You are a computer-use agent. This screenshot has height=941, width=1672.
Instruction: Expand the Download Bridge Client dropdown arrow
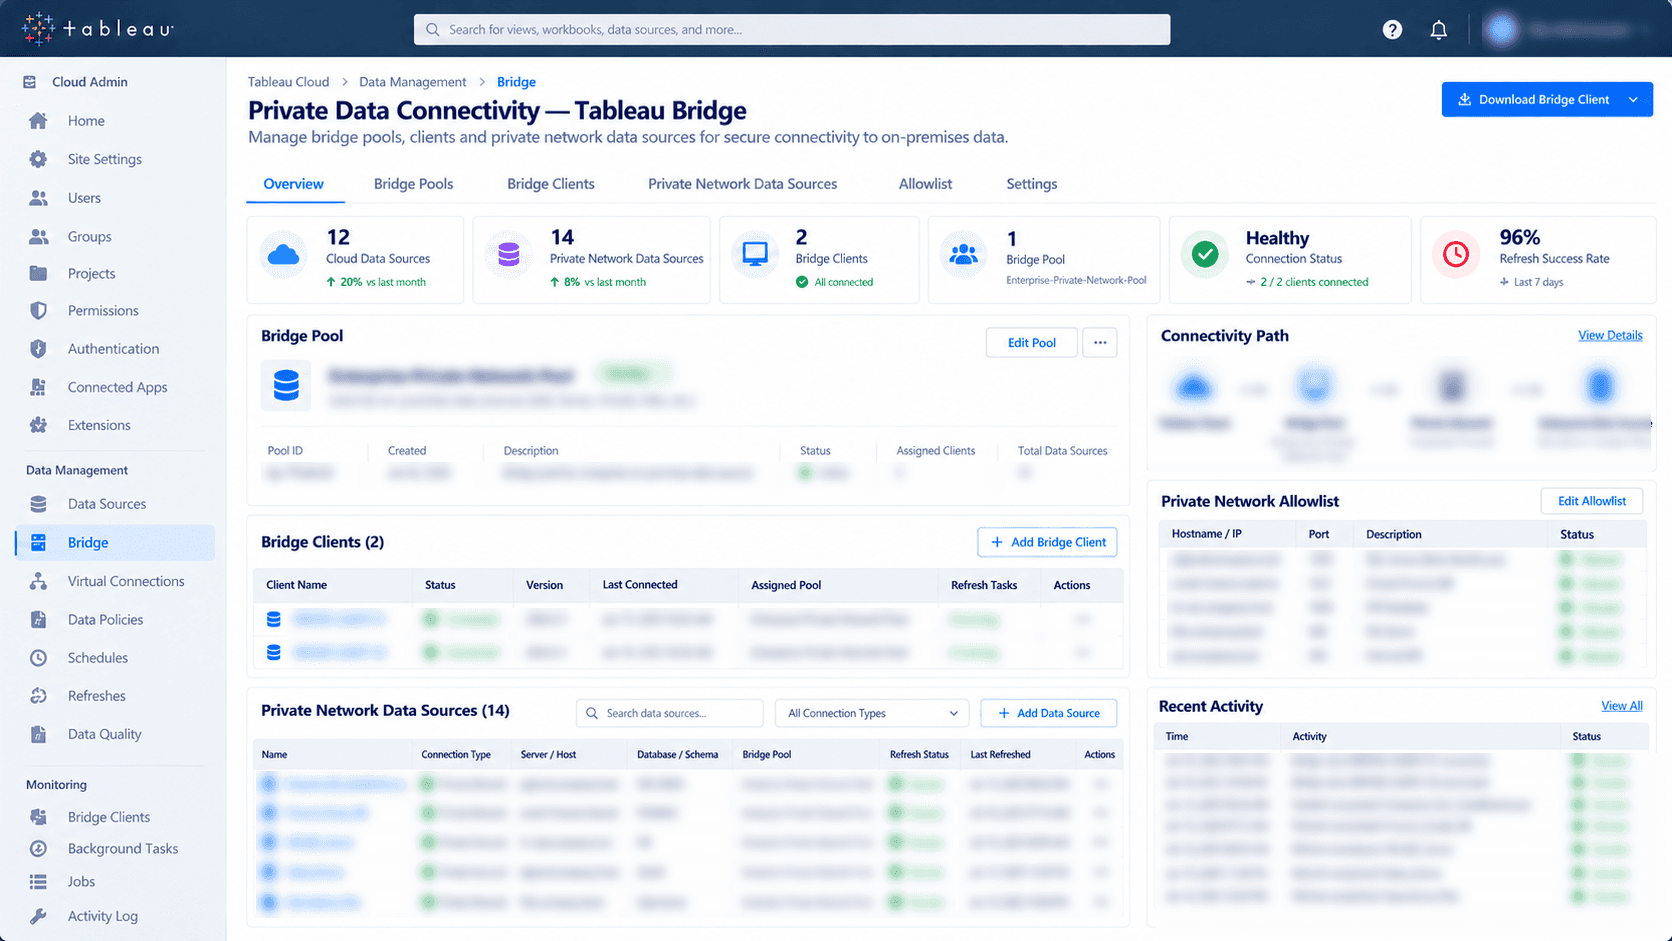coord(1633,100)
